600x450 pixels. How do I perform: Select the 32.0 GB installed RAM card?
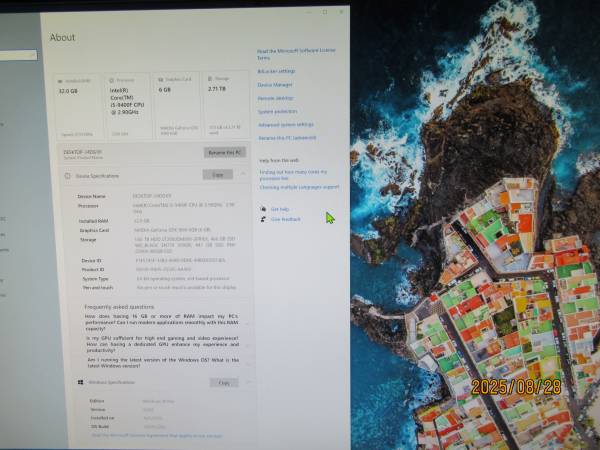pos(77,106)
